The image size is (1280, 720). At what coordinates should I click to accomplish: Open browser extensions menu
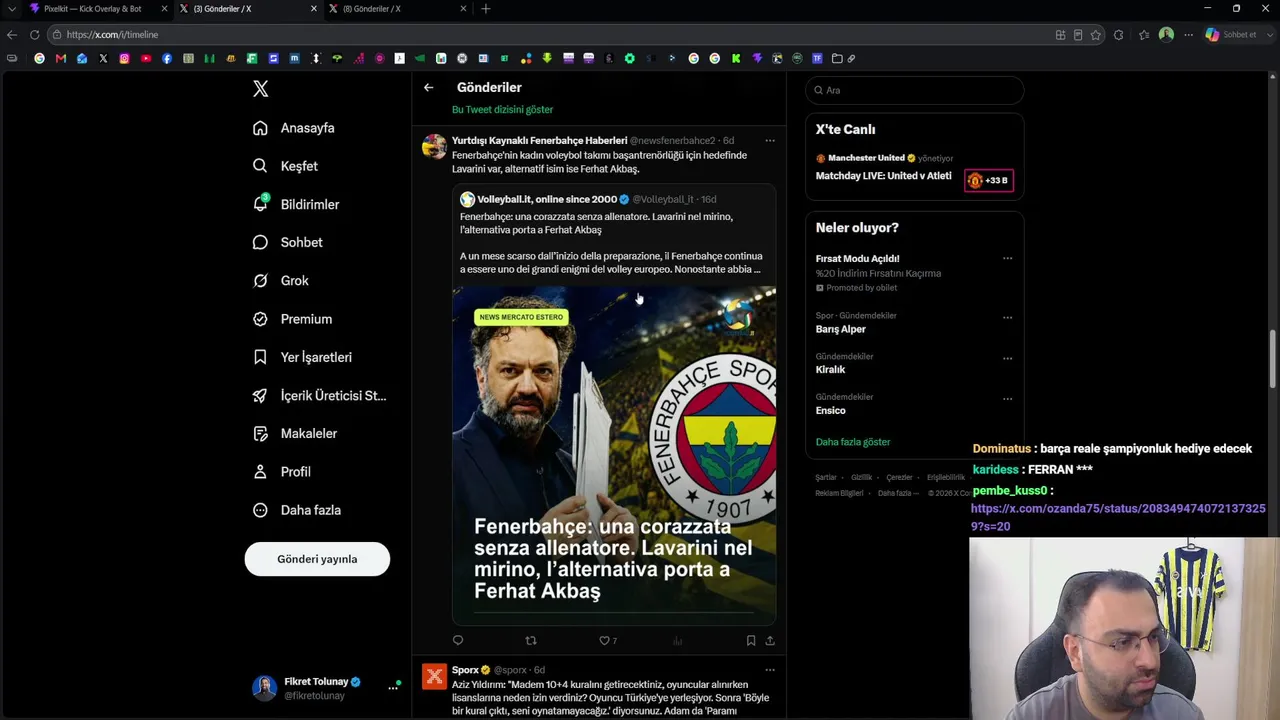click(x=1118, y=35)
